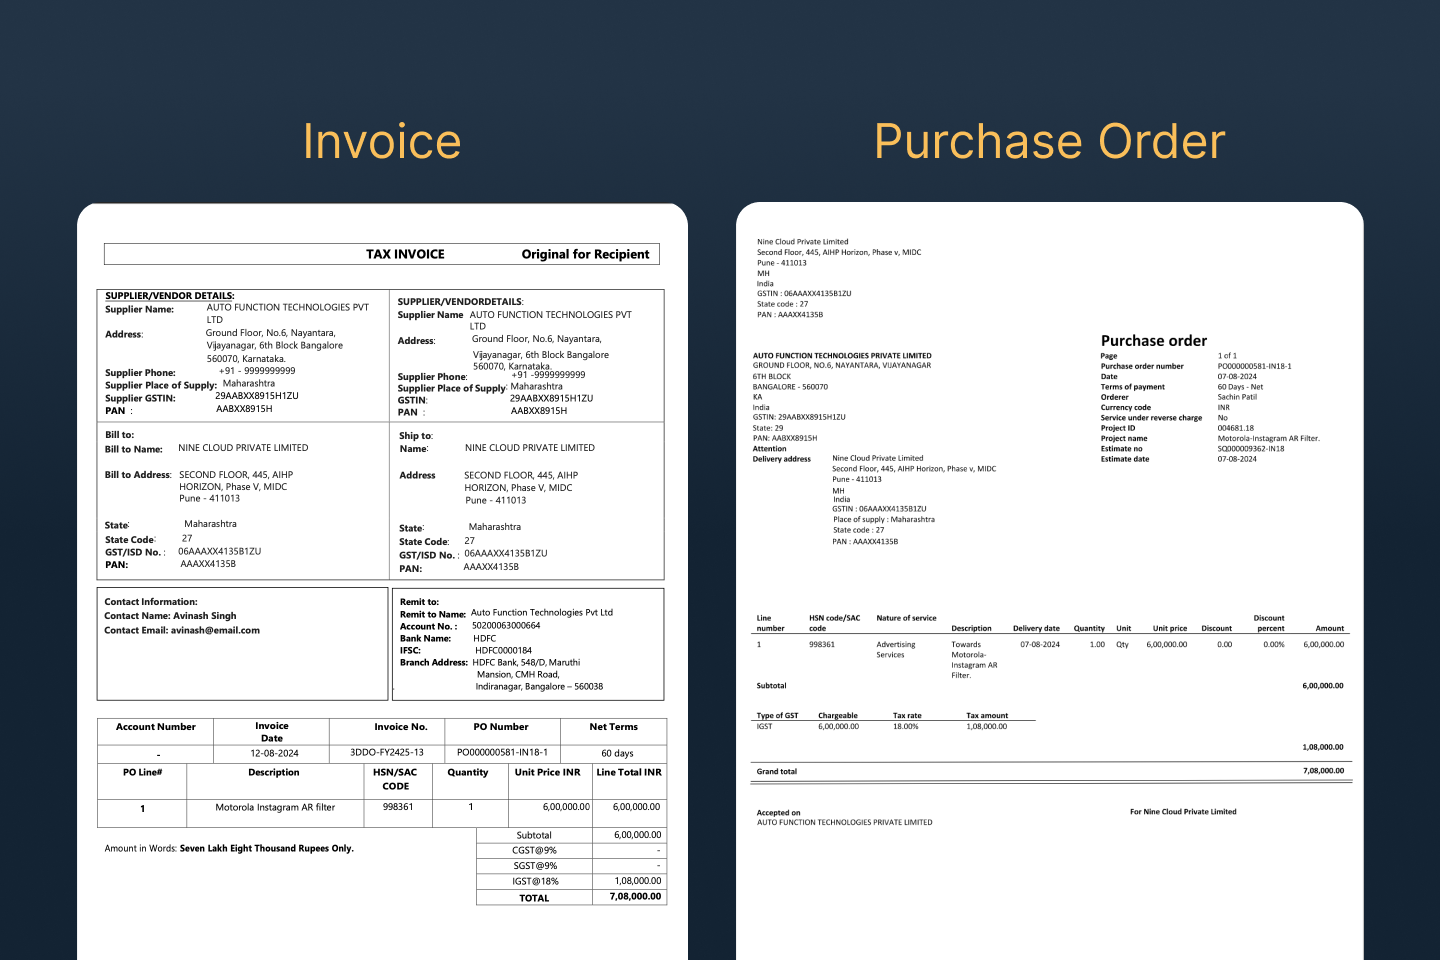This screenshot has height=960, width=1440.
Task: Select the "IGST@18%" row label
Action: click(x=535, y=881)
